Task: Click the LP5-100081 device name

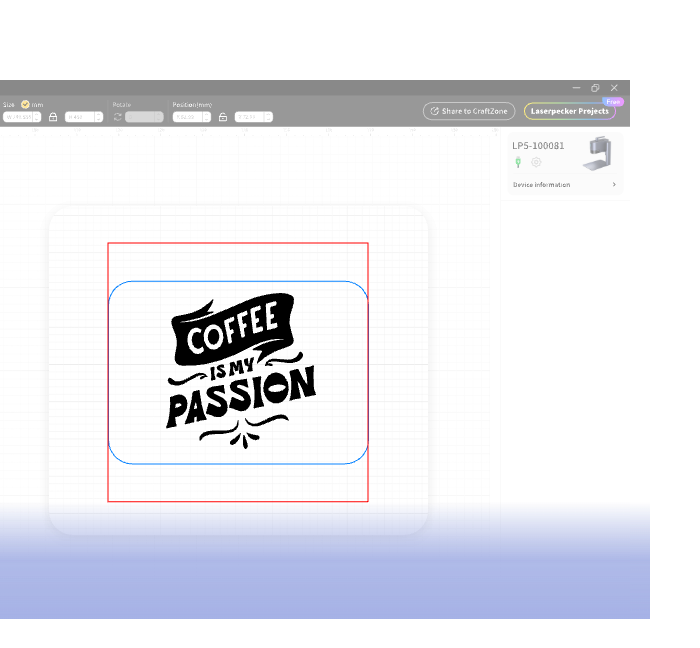Action: (538, 146)
